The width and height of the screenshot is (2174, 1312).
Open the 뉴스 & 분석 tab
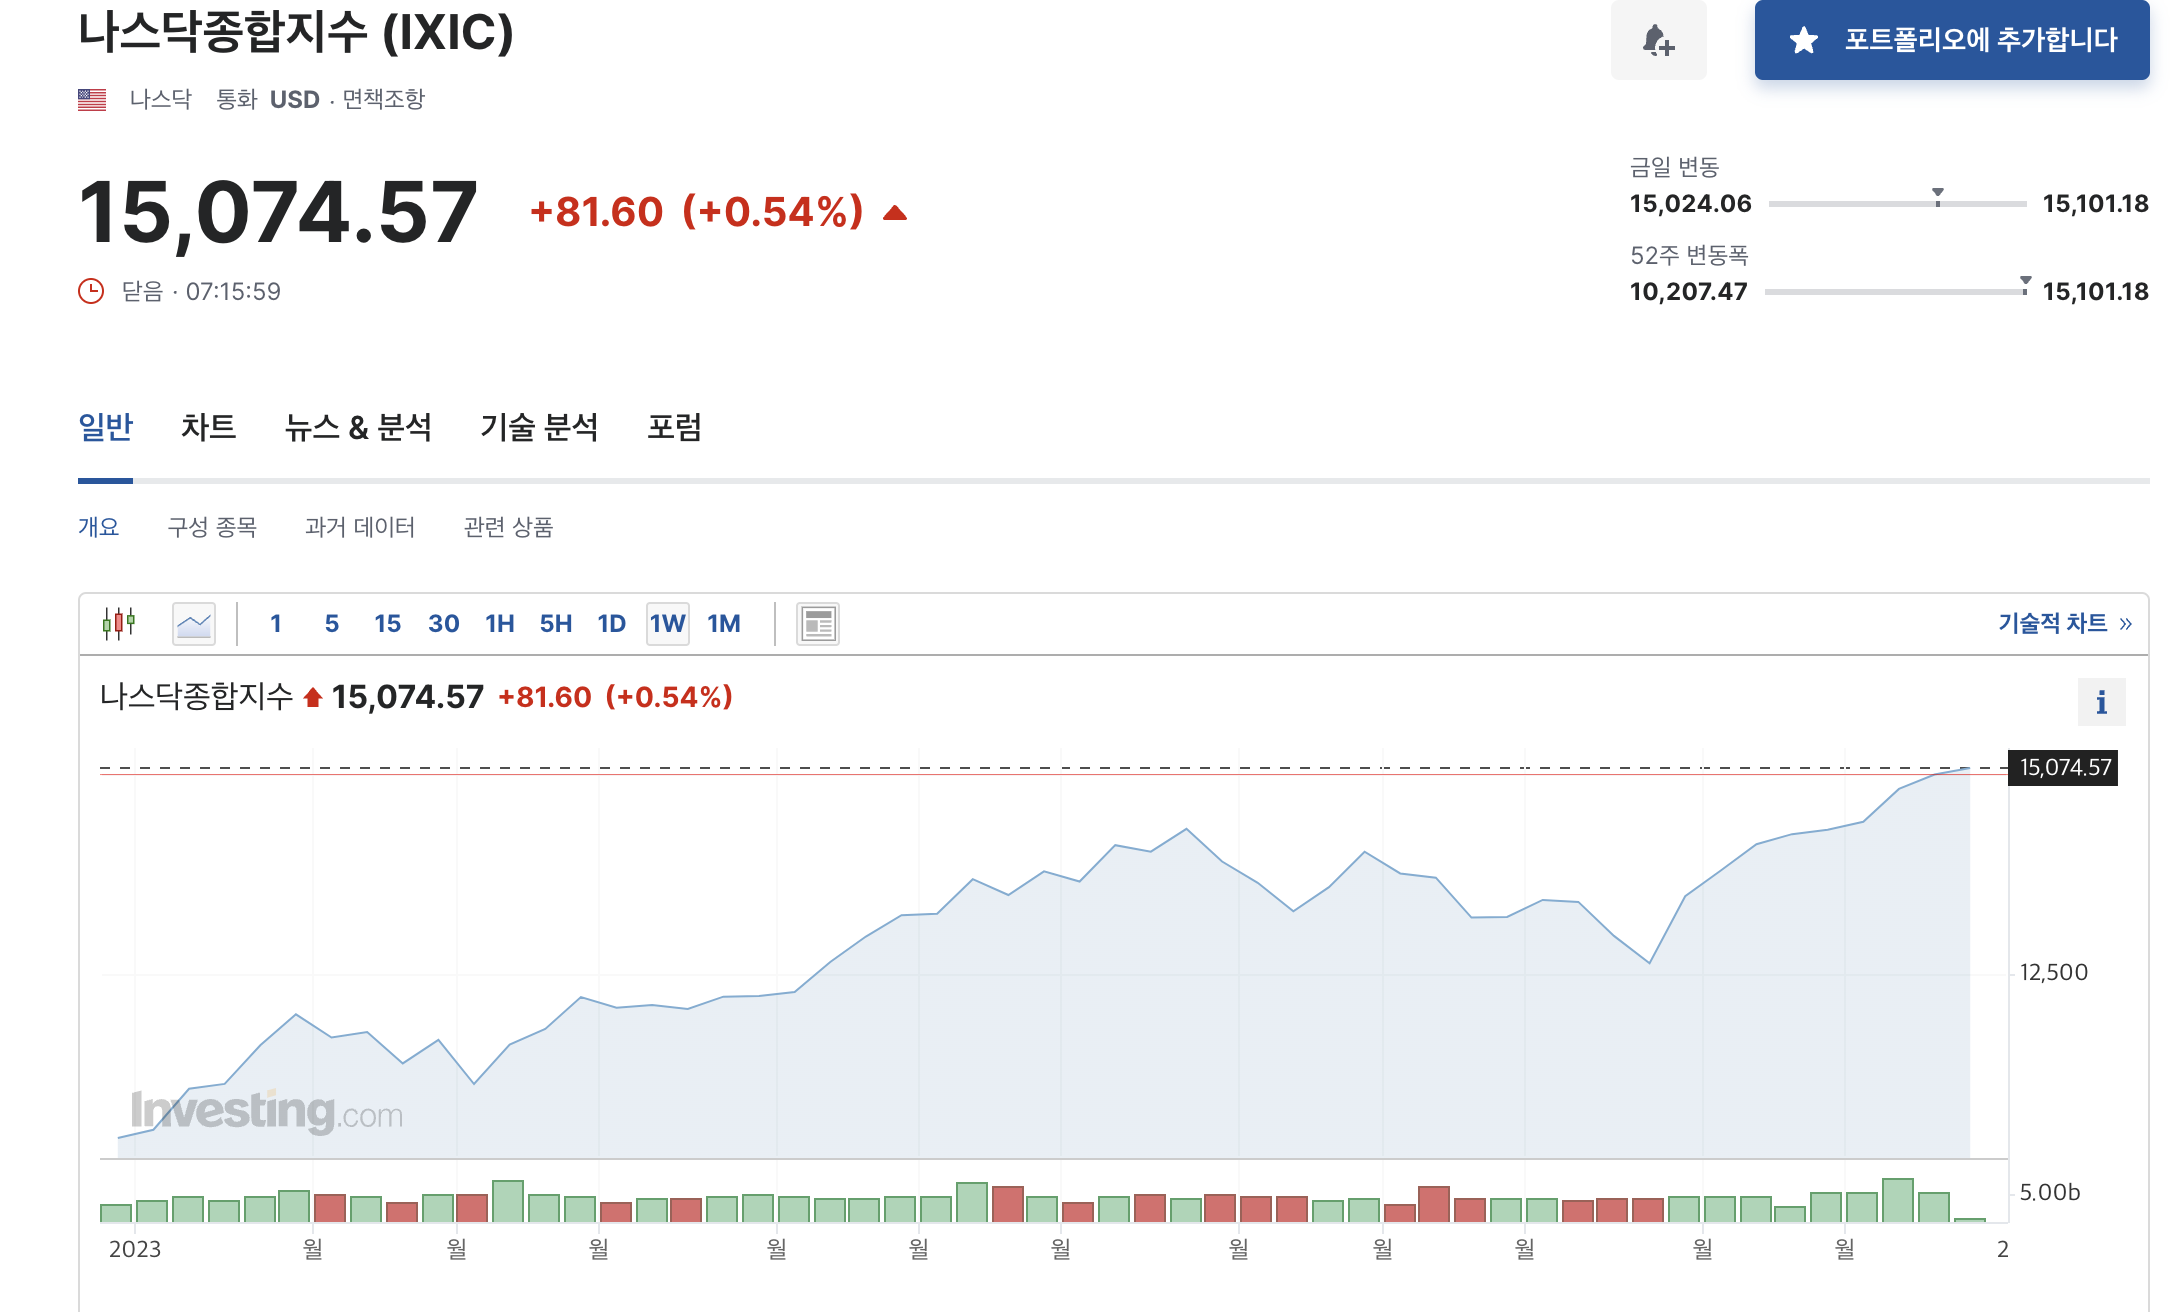358,427
